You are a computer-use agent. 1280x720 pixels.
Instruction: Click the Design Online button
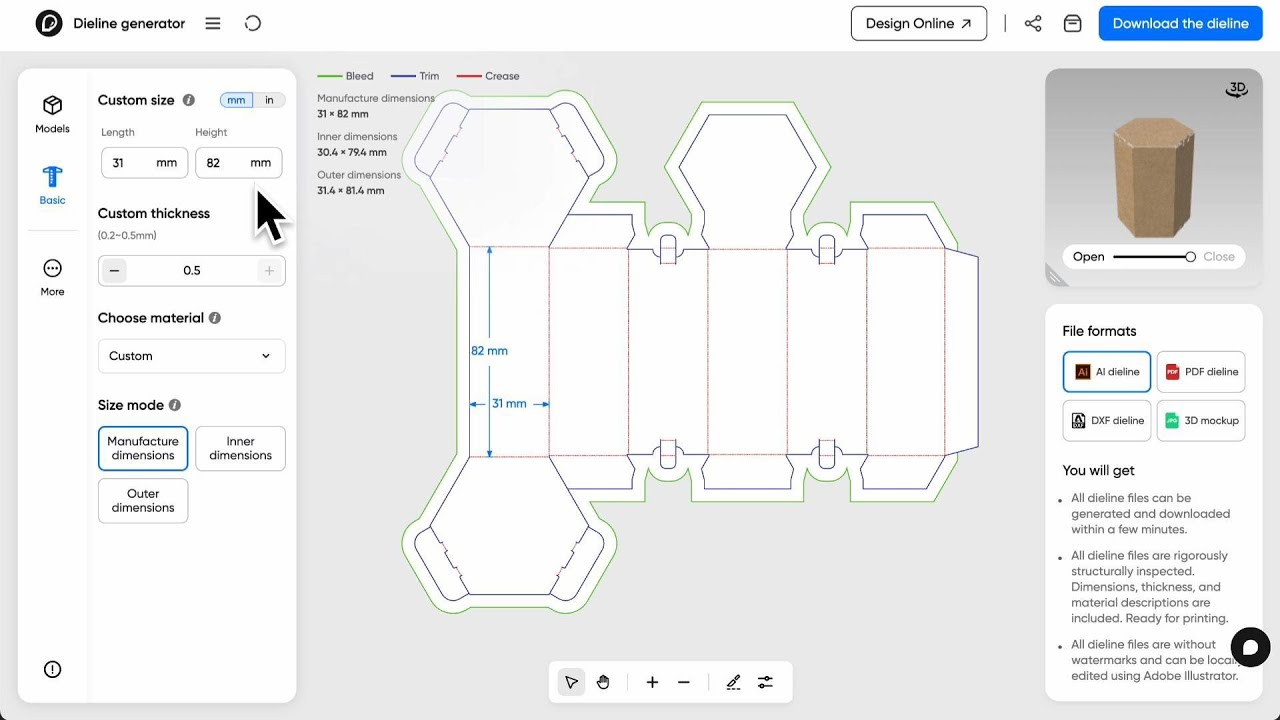tap(918, 23)
